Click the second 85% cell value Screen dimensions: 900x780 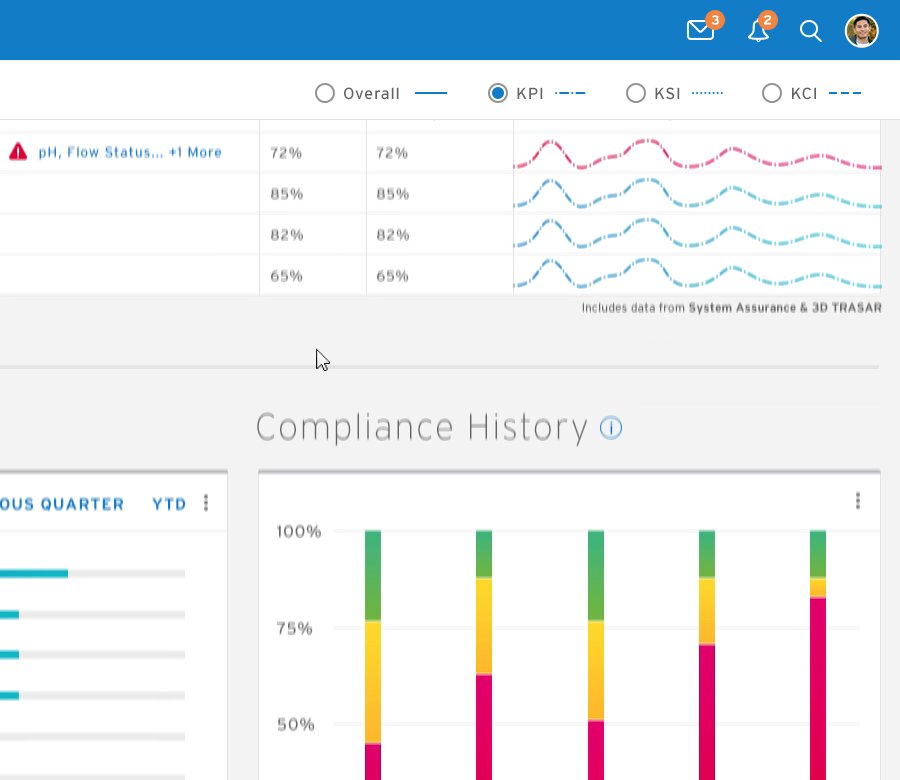tap(393, 194)
